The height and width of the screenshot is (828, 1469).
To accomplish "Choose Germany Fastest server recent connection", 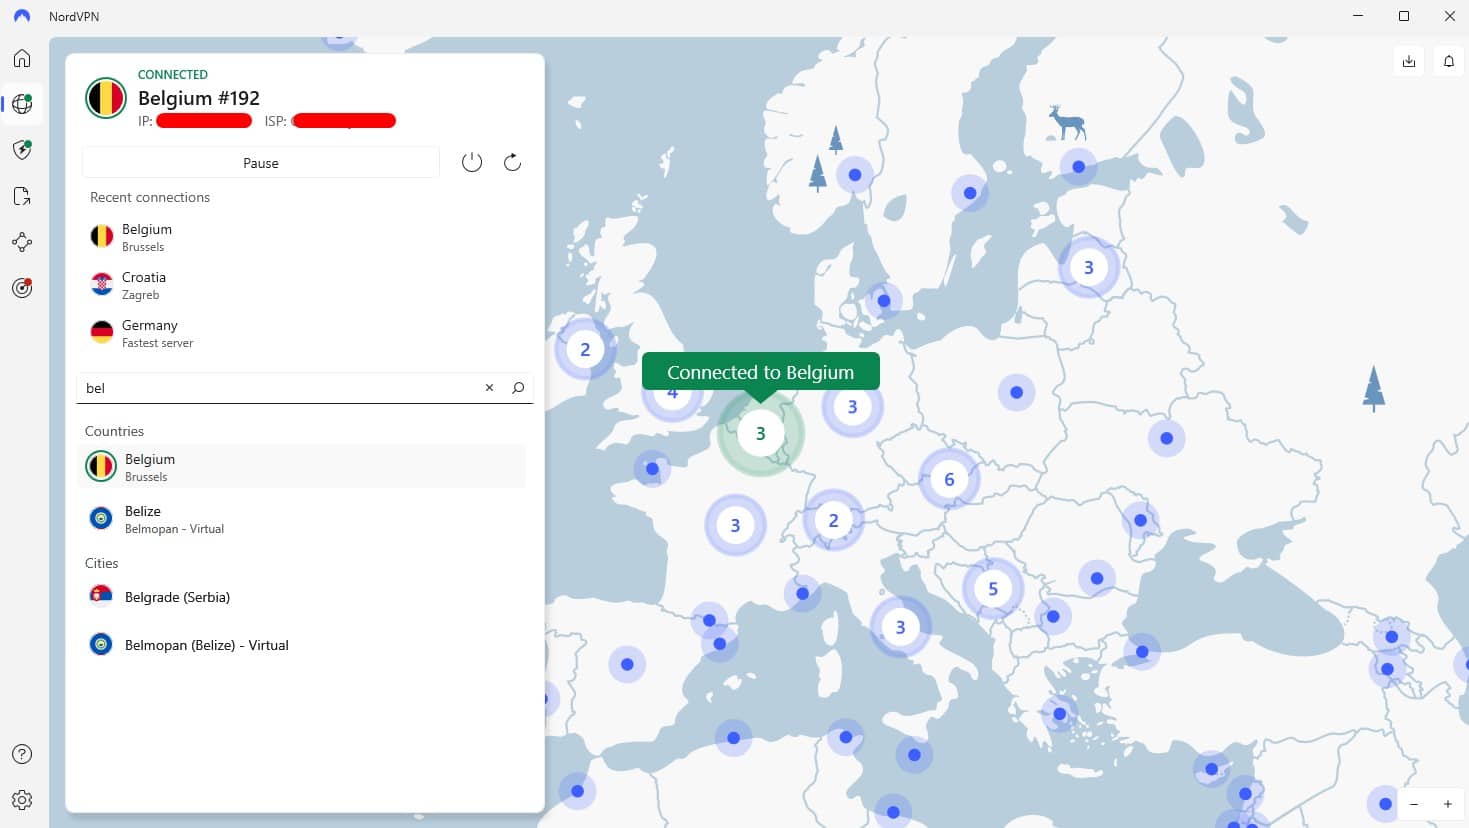I will pyautogui.click(x=157, y=333).
